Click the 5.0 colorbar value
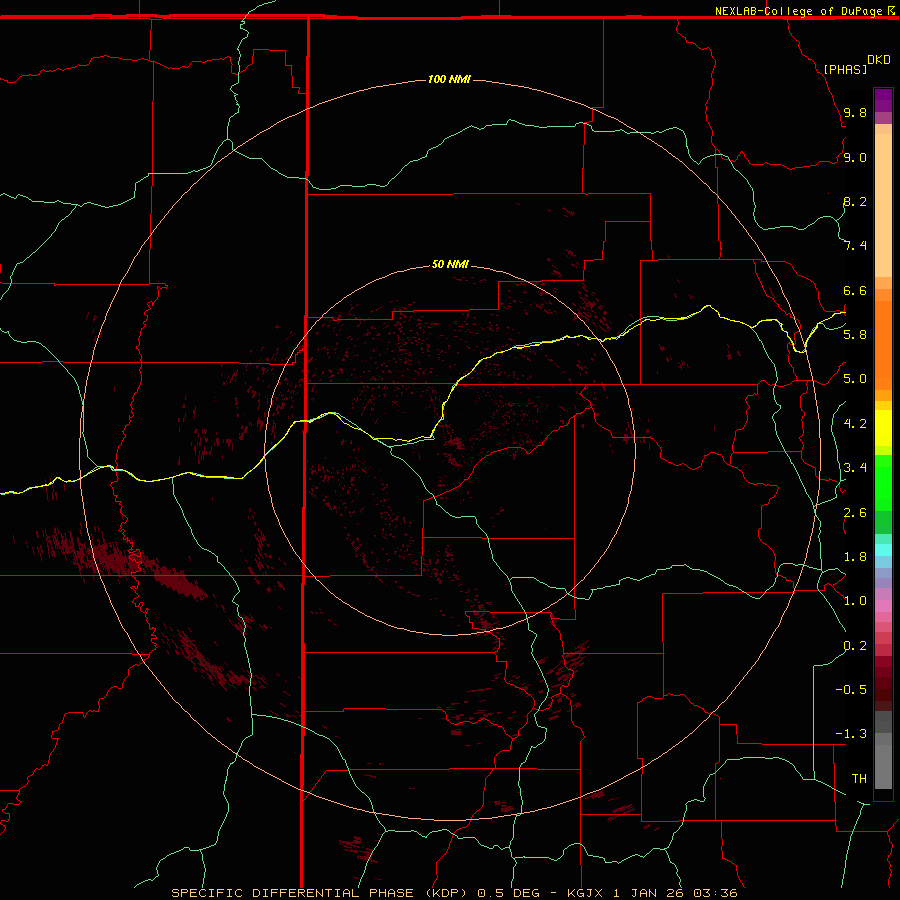900x900 pixels. click(855, 379)
